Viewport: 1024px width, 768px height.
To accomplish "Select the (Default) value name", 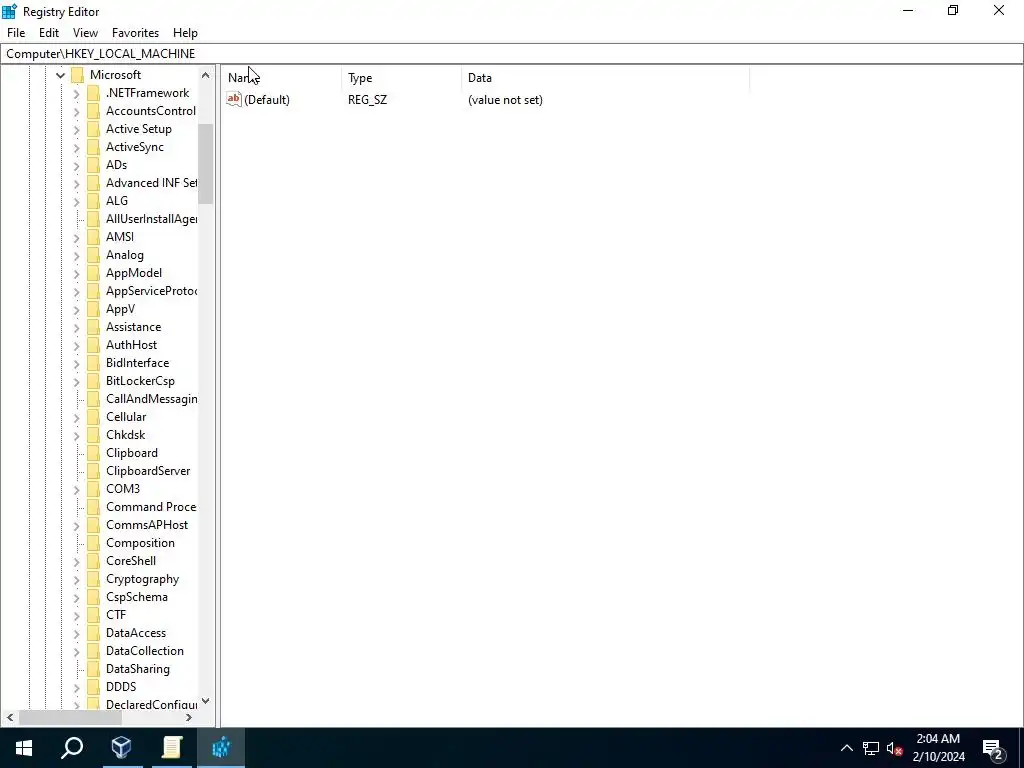I will point(266,99).
